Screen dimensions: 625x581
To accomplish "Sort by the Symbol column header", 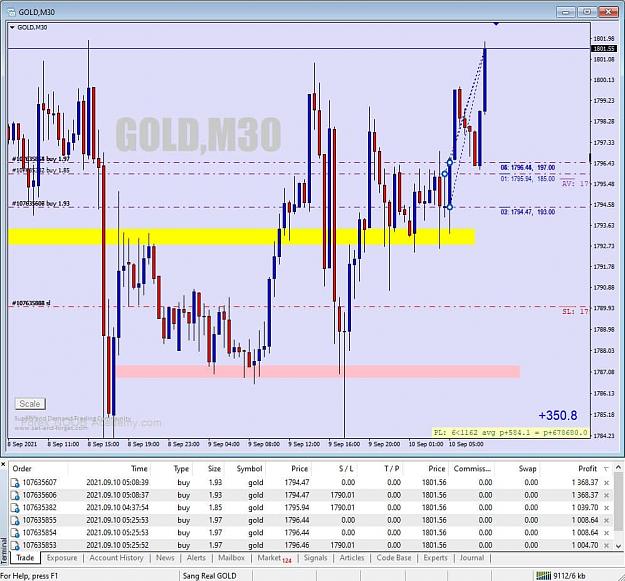I will (x=250, y=469).
